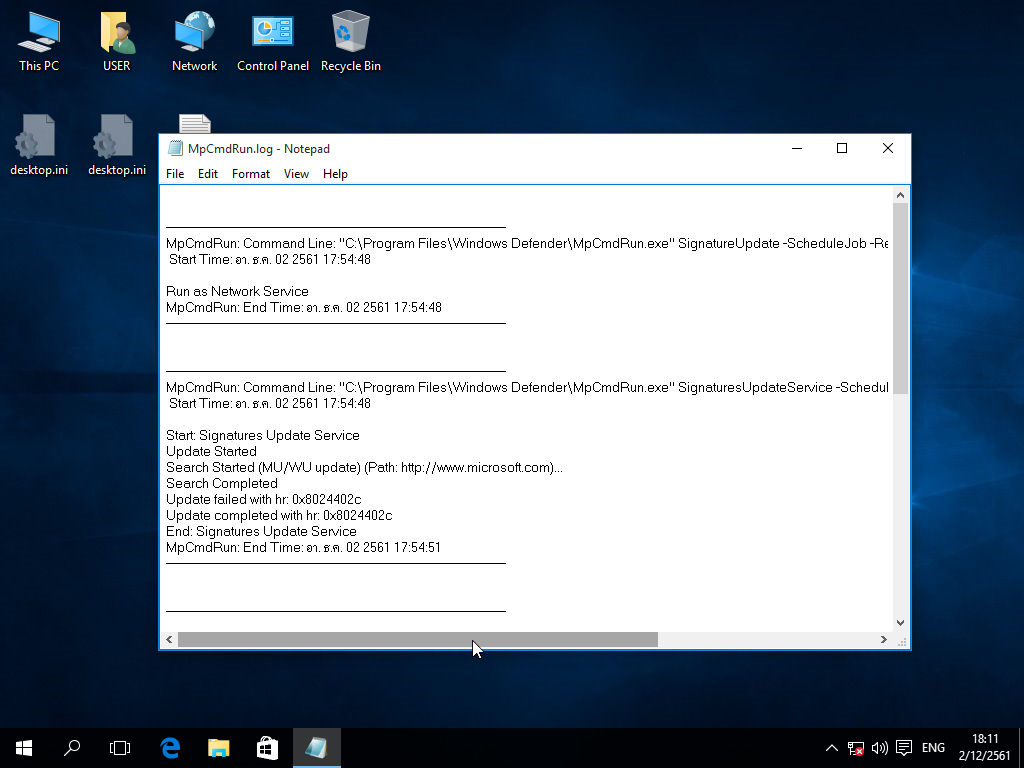Open File Explorer from taskbar
The width and height of the screenshot is (1024, 768).
click(x=218, y=747)
